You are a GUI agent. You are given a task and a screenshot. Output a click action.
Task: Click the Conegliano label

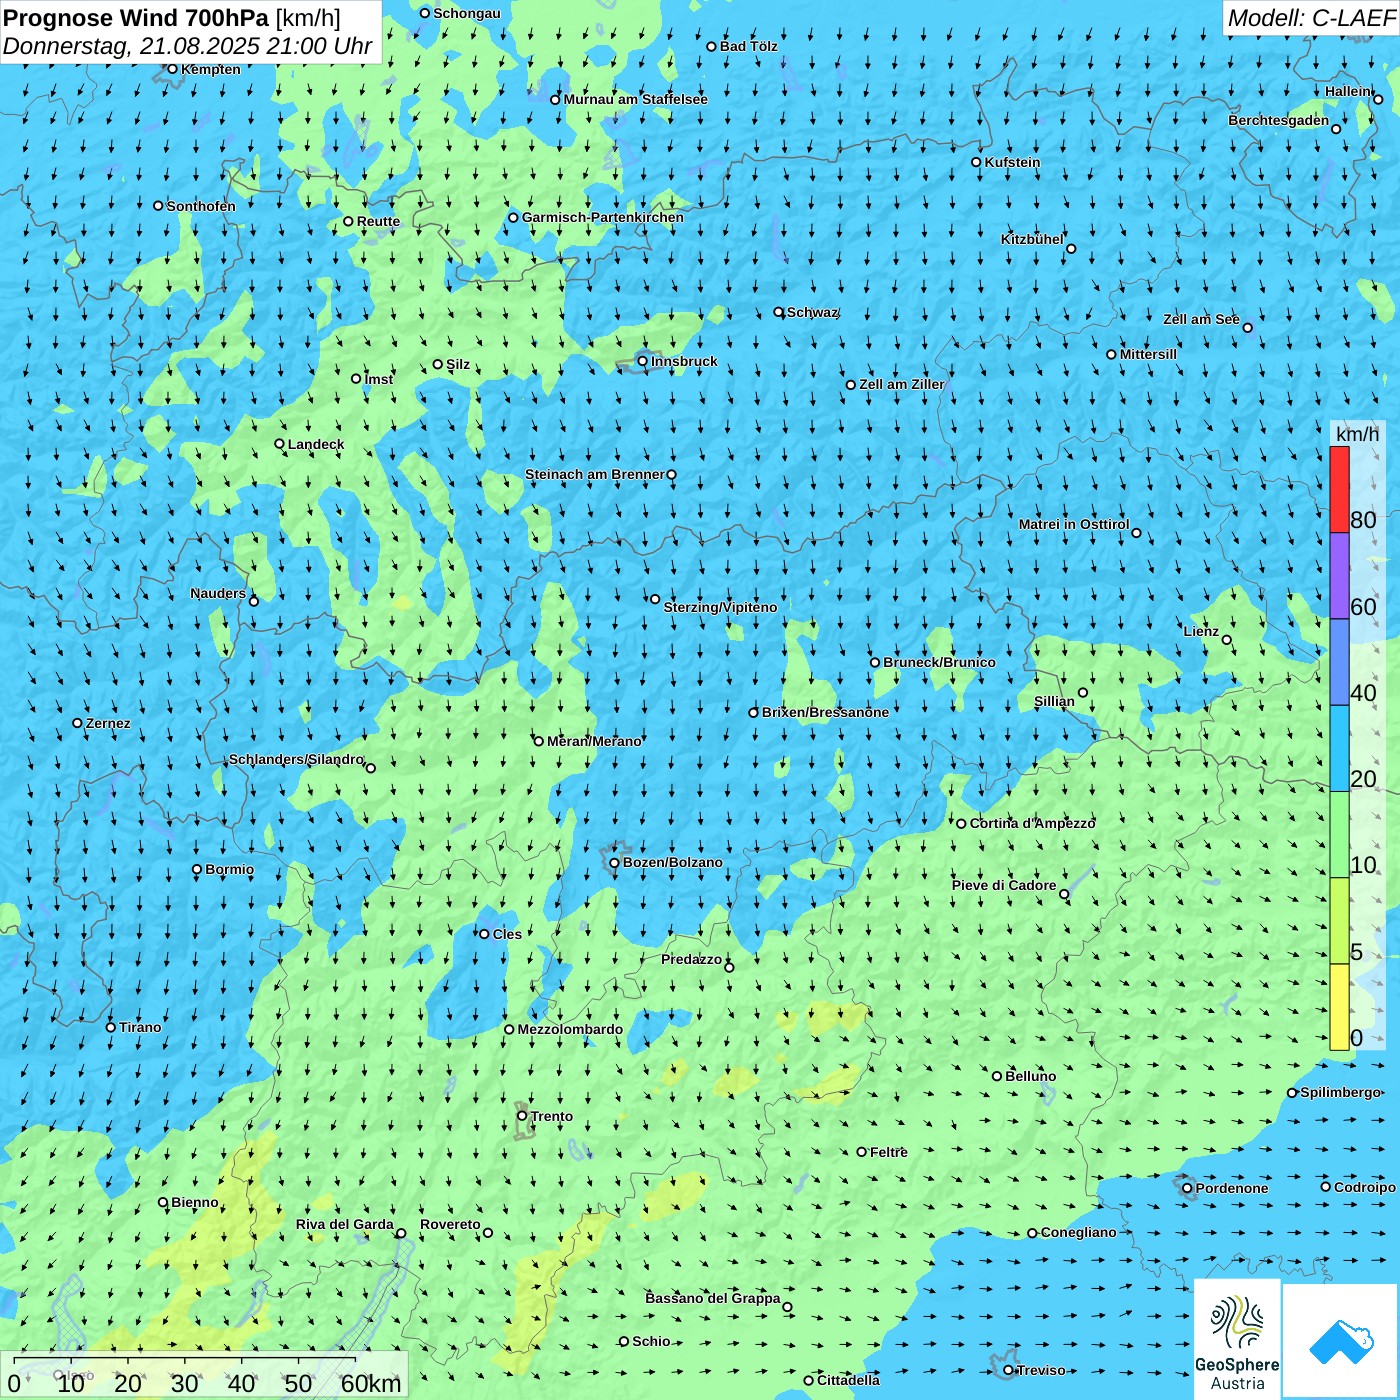[x=1078, y=1232]
